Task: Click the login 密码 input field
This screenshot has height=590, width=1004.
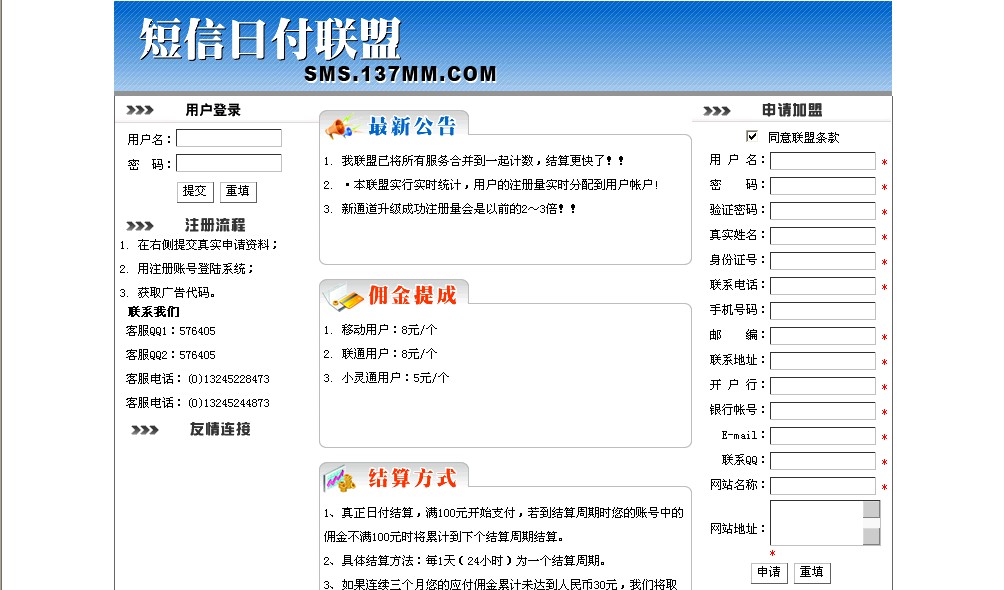Action: [229, 163]
